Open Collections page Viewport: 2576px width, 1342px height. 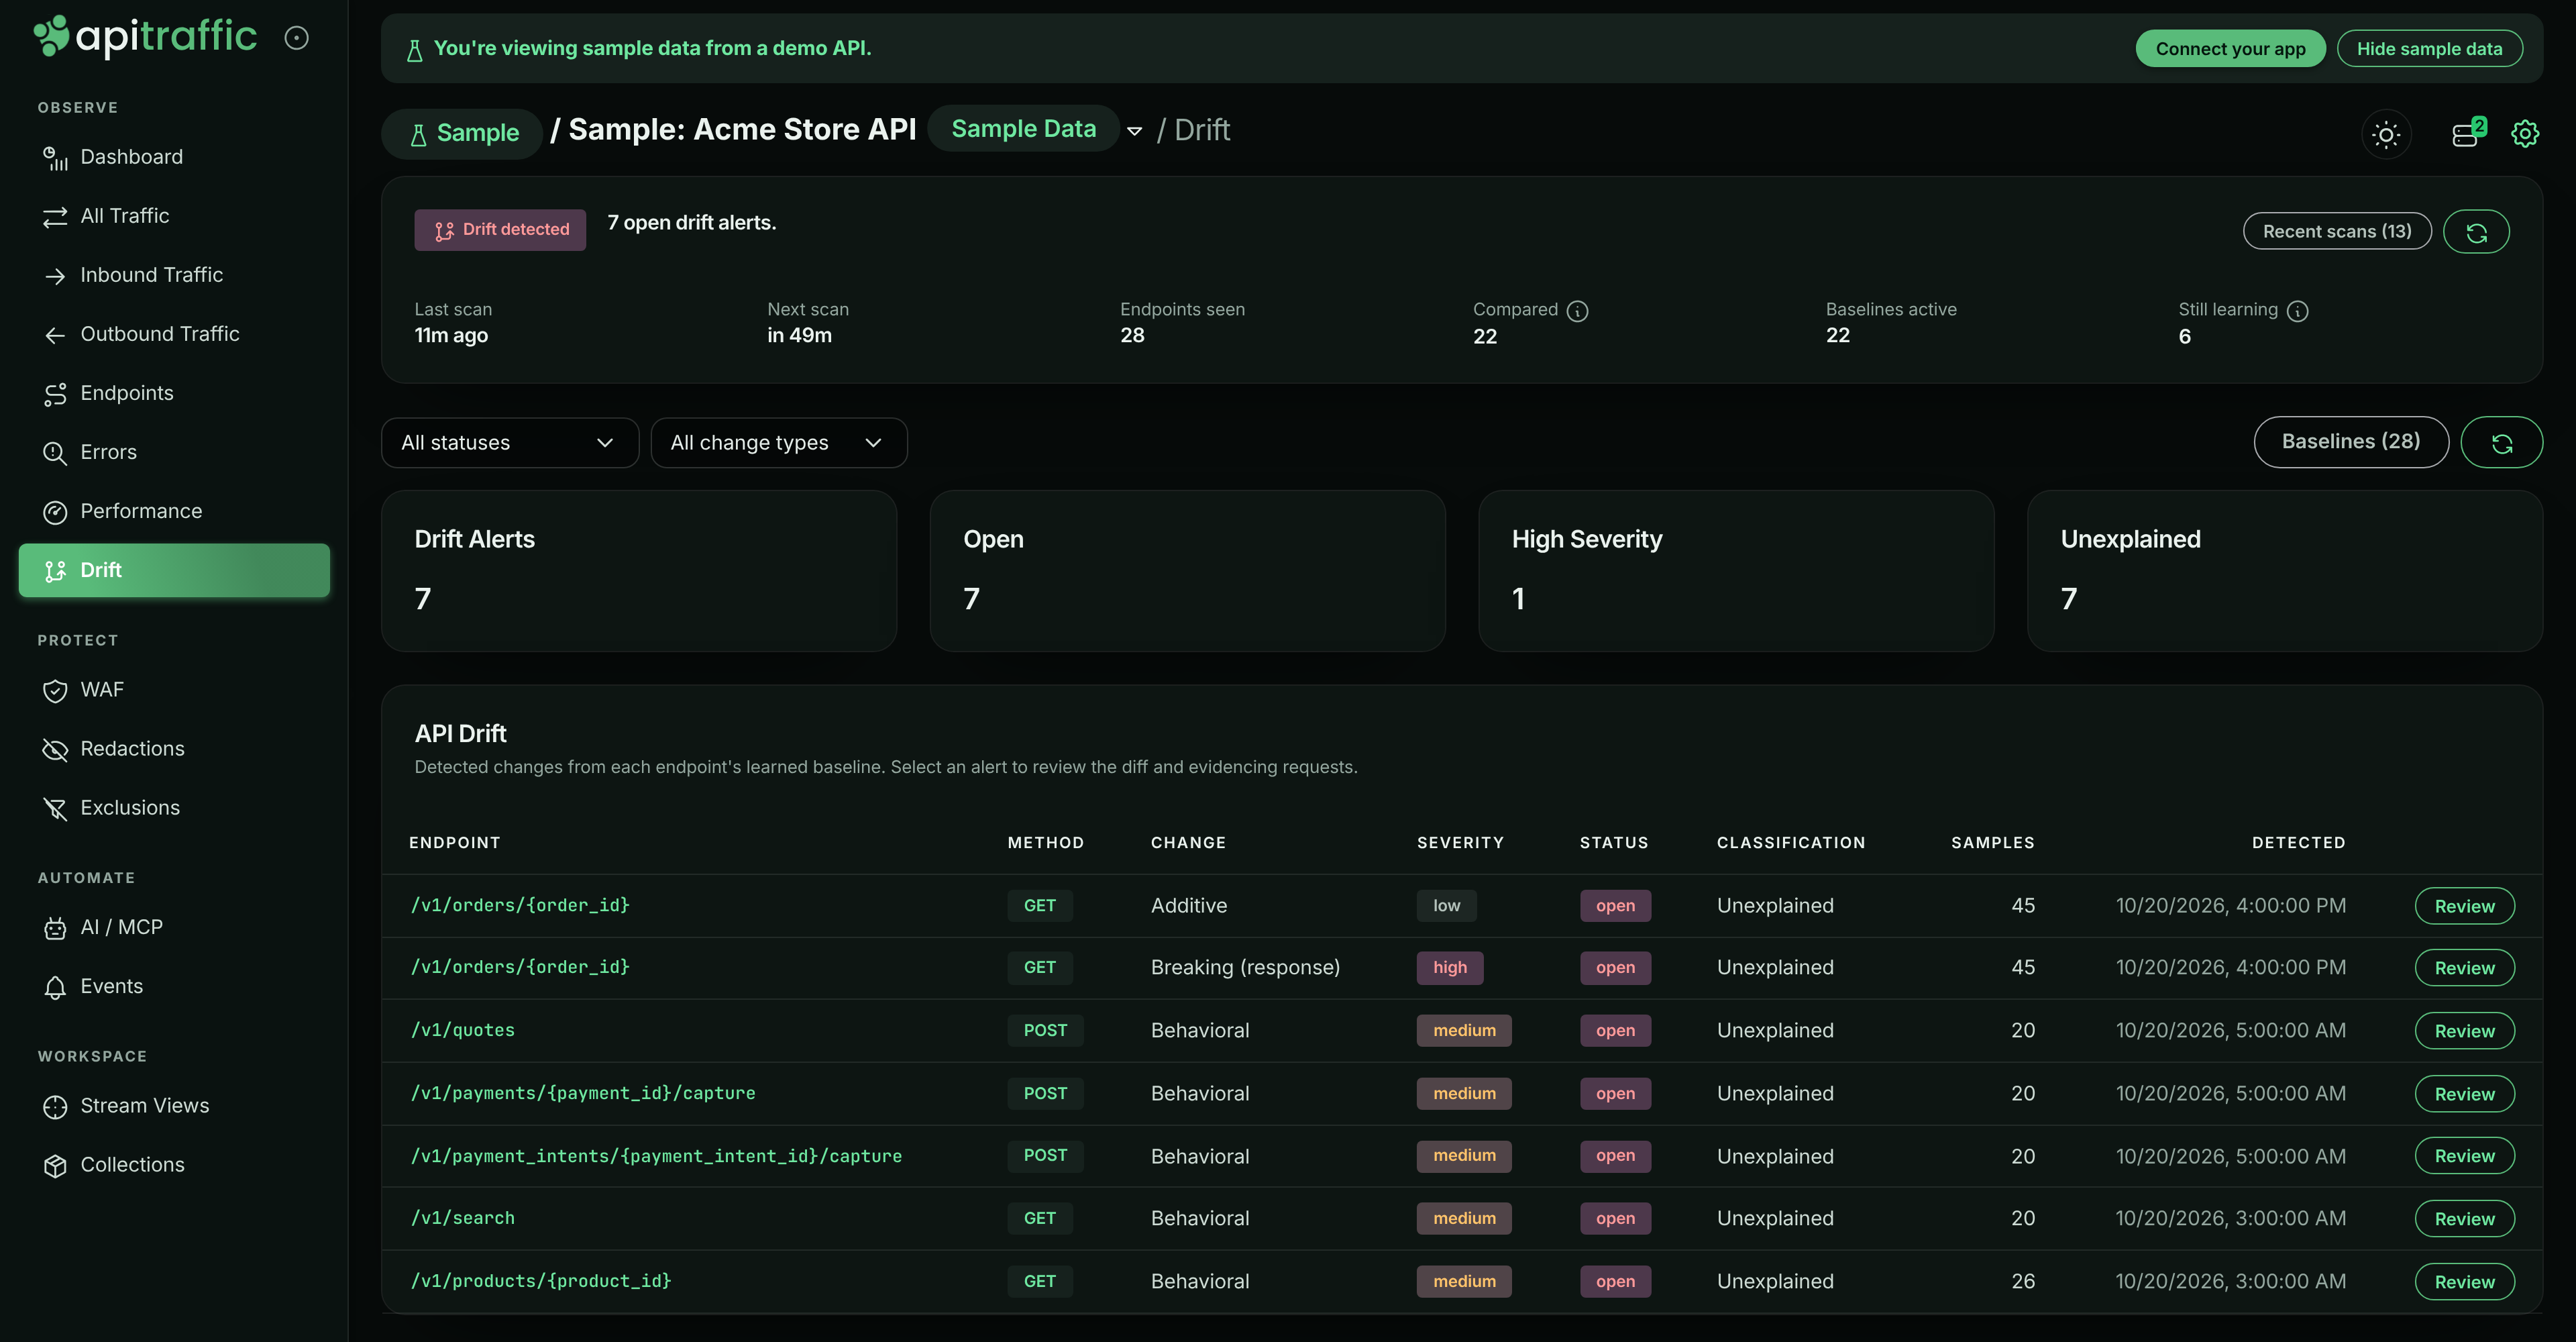point(174,1165)
